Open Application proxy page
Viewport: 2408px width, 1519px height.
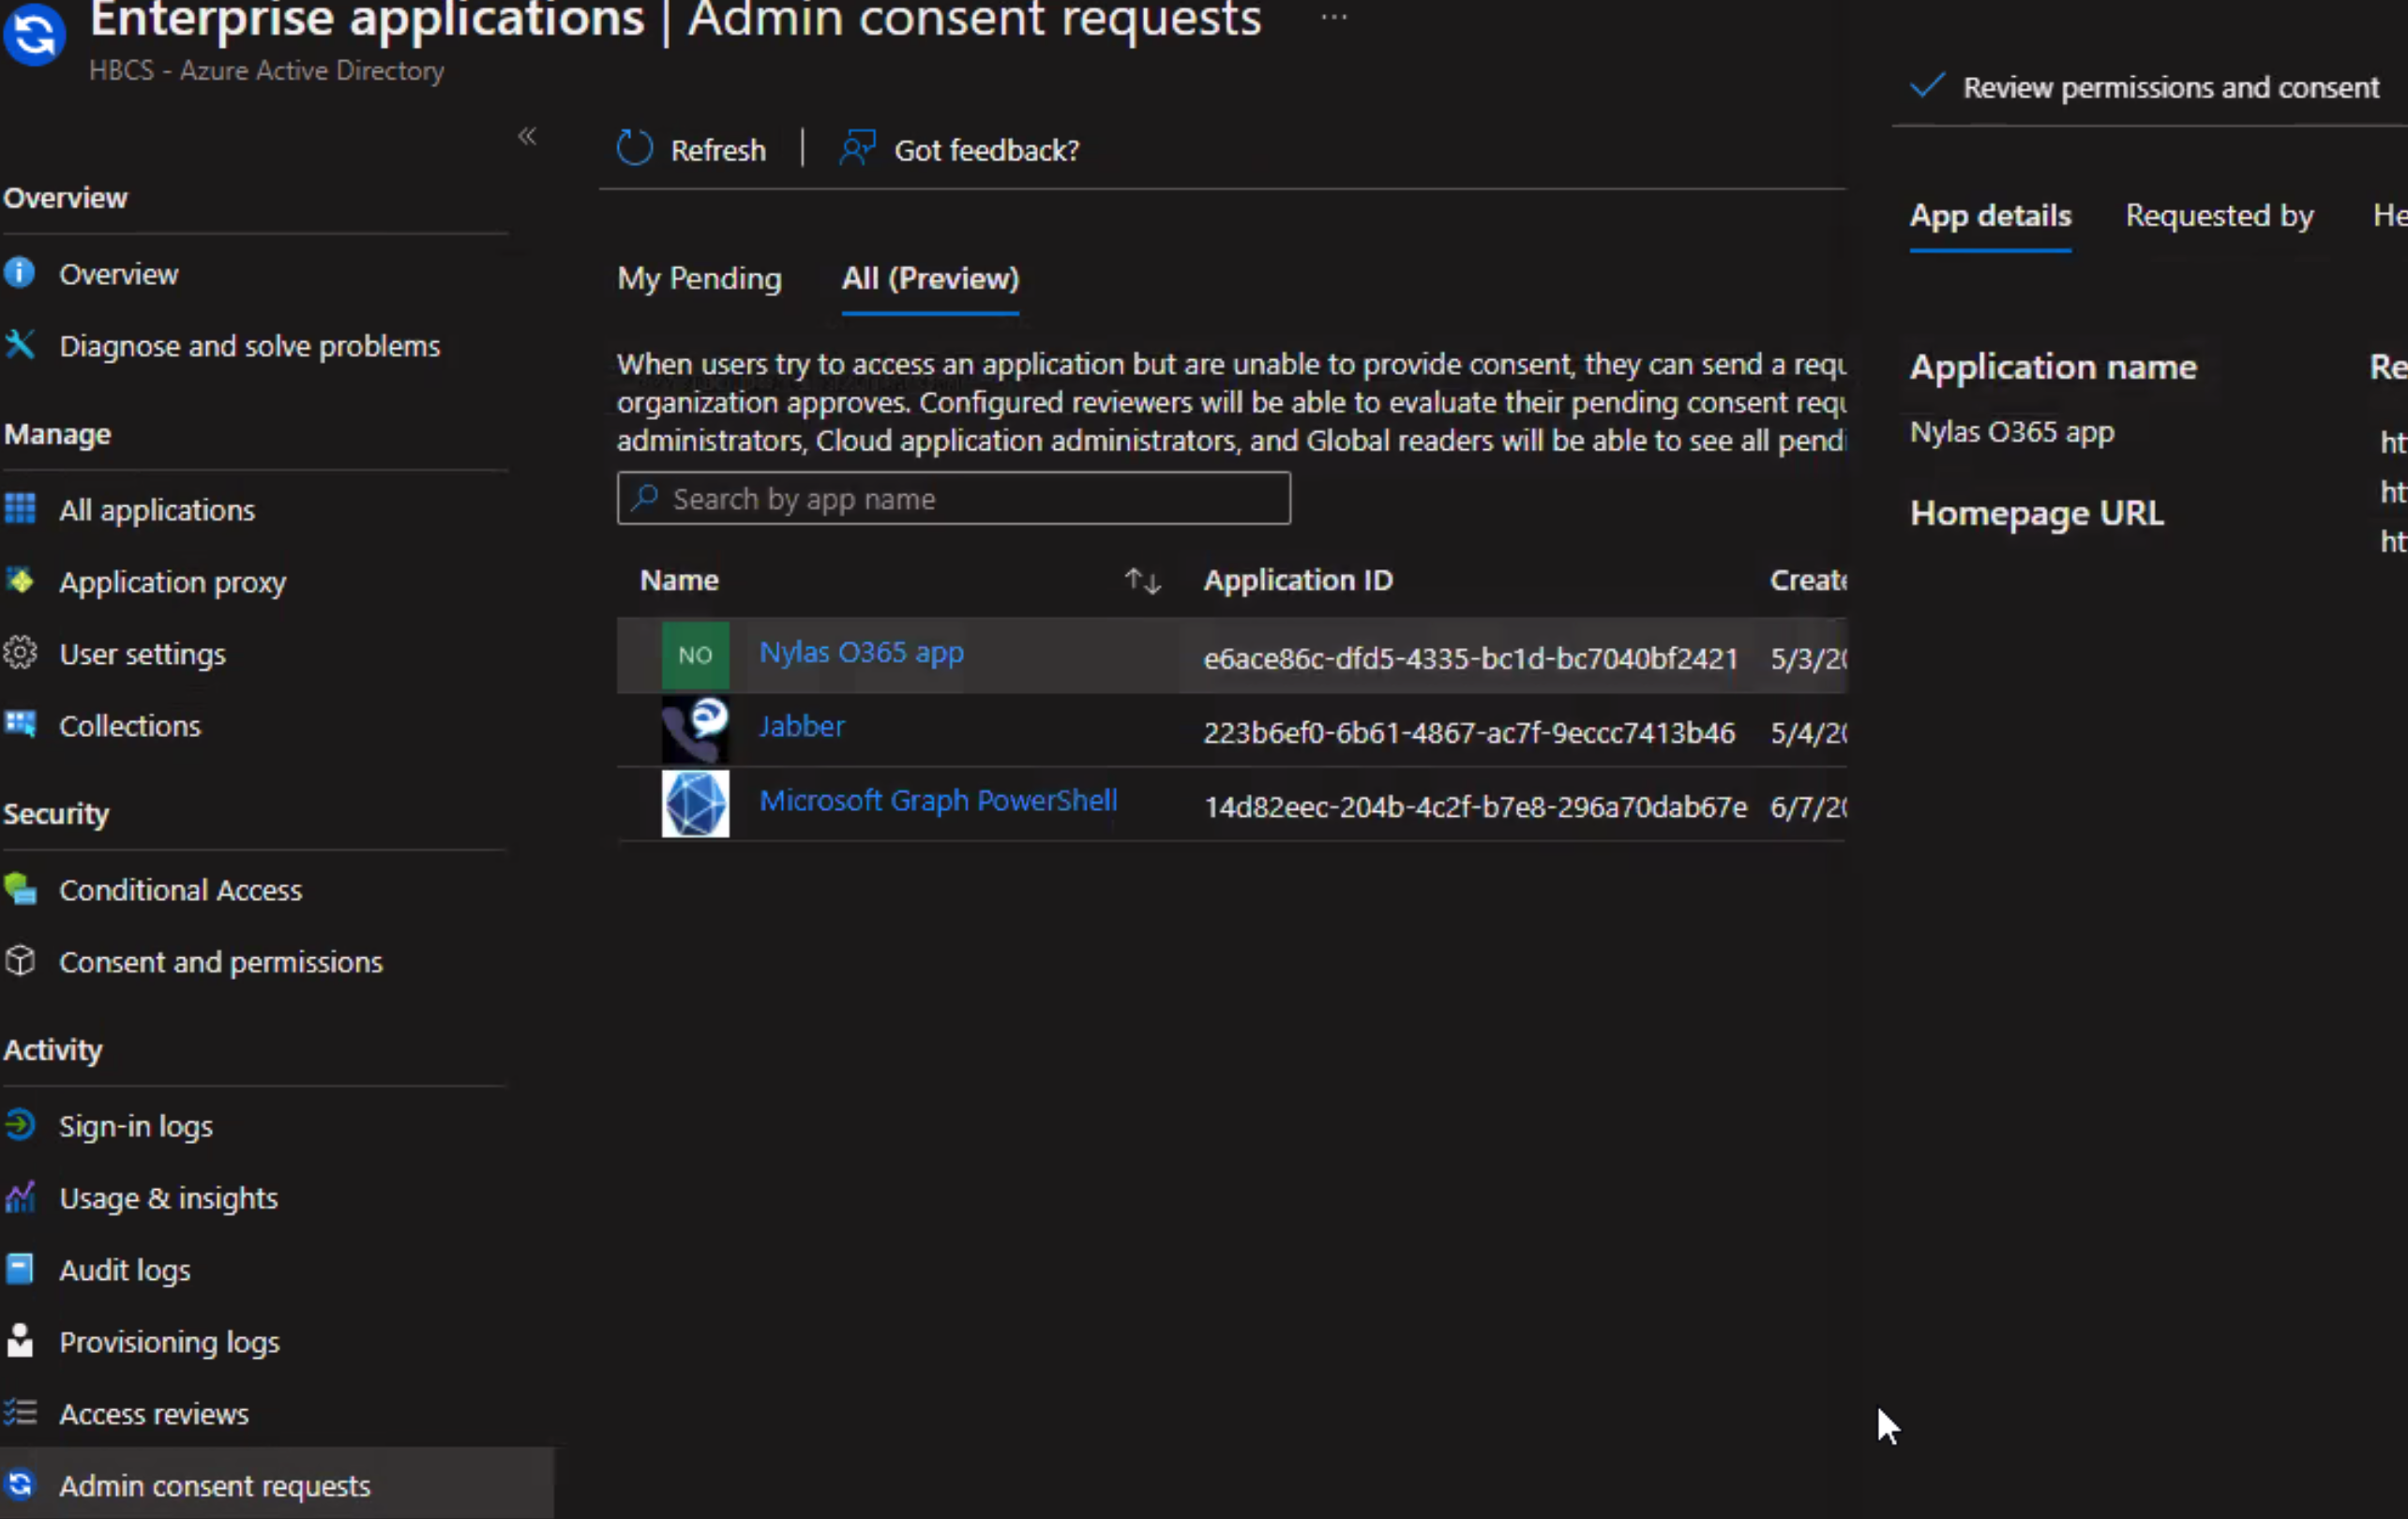172,582
